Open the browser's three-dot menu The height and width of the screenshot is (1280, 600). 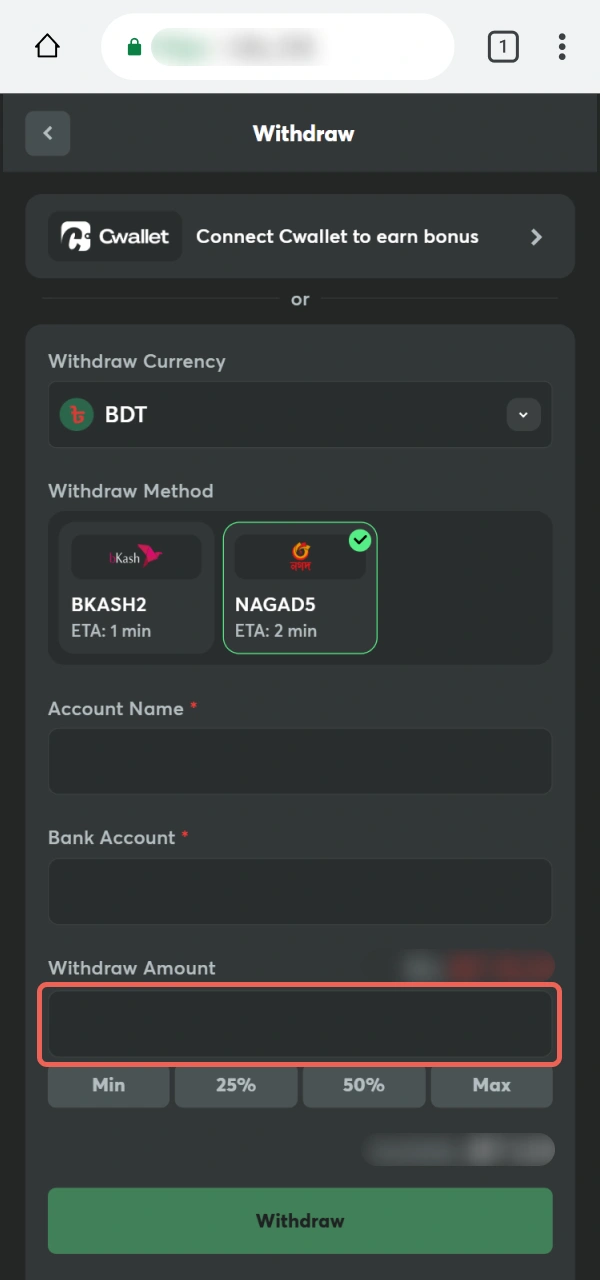[x=562, y=46]
